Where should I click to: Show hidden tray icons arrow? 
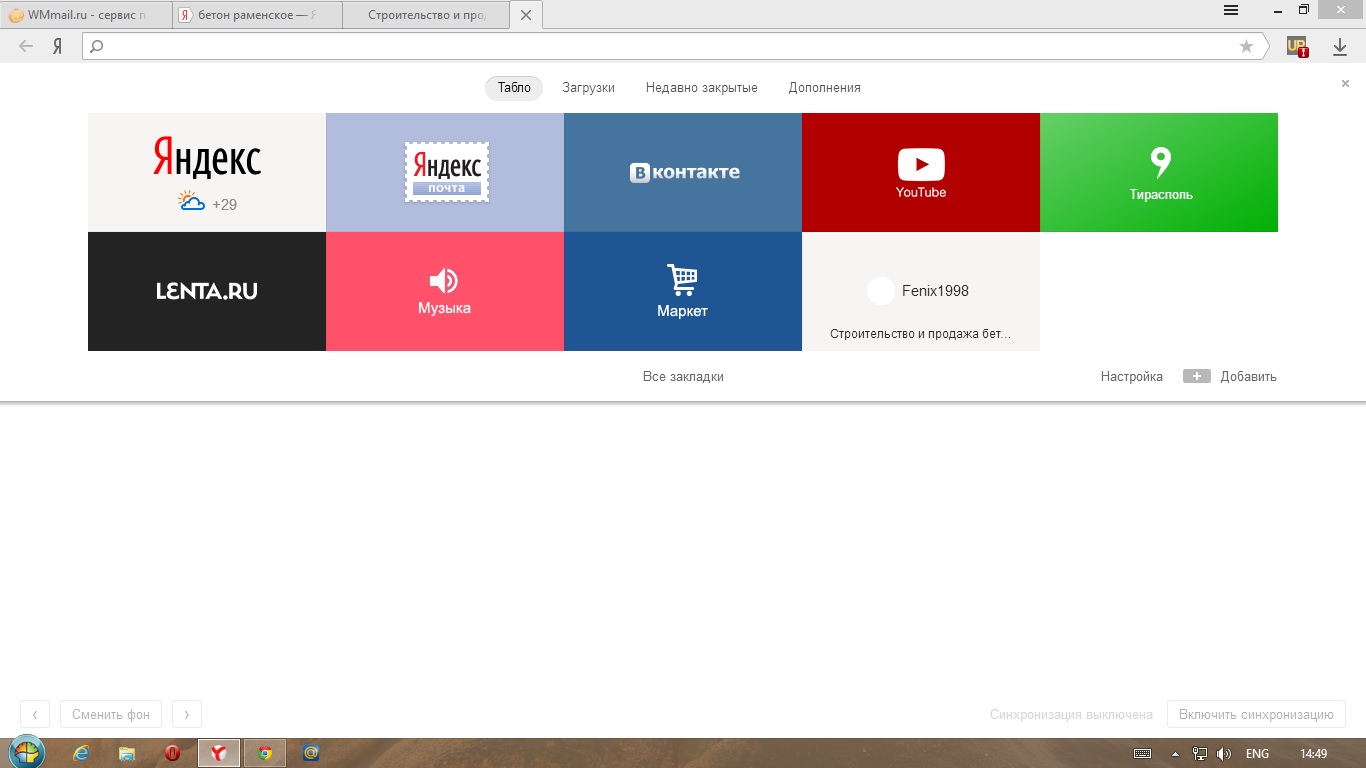(1176, 753)
